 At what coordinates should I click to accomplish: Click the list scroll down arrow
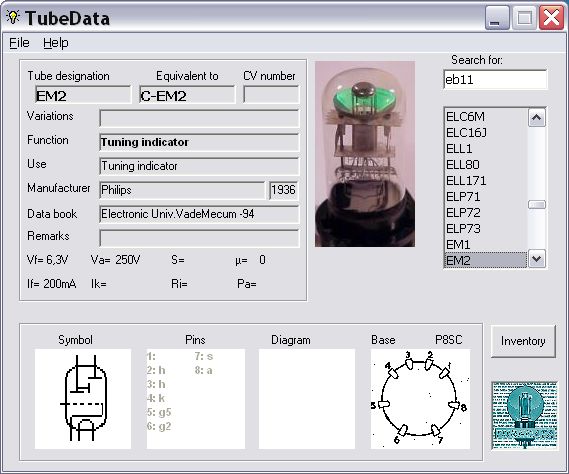[537, 259]
